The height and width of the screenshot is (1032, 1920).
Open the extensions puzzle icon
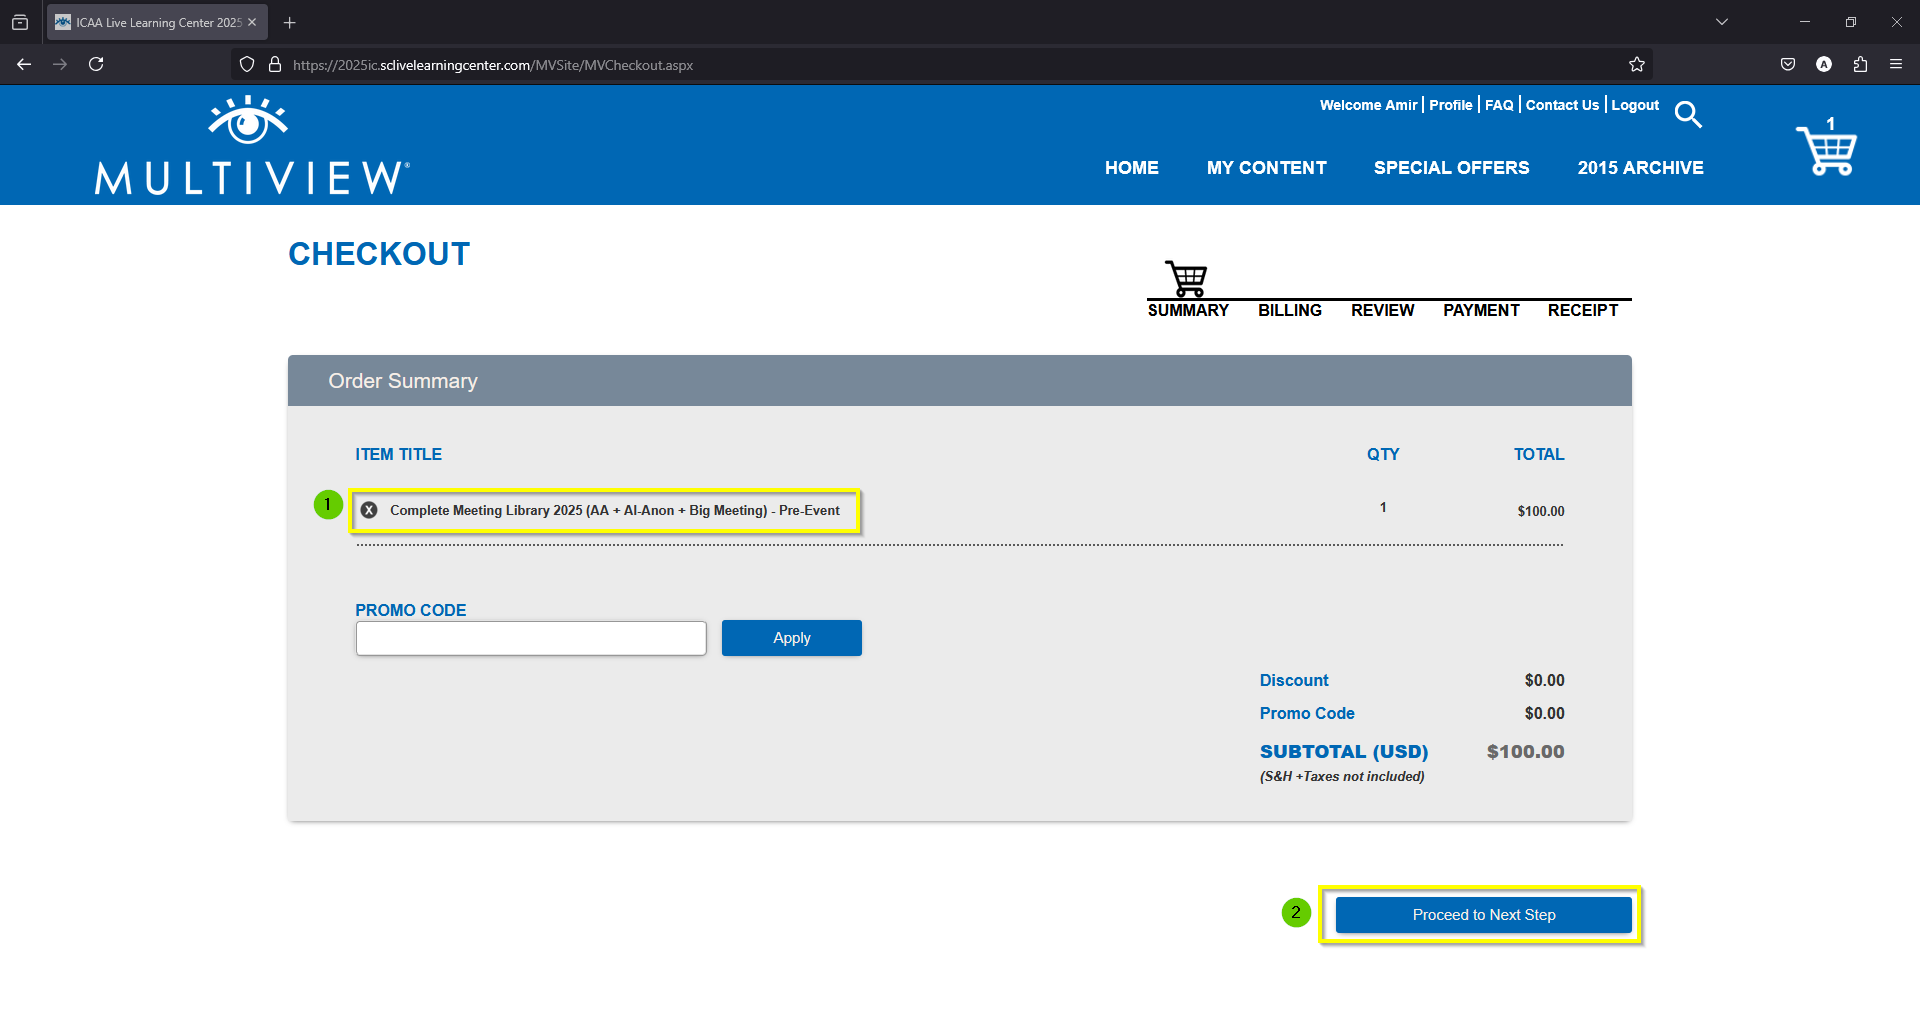point(1860,64)
